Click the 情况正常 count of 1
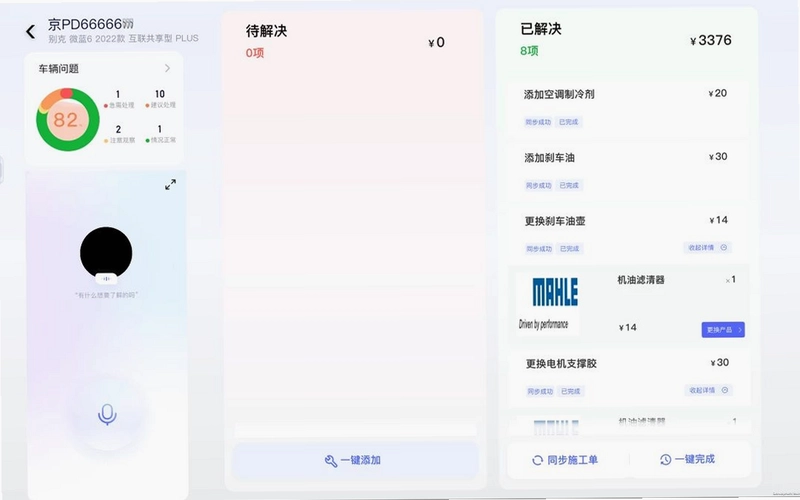This screenshot has width=800, height=500. click(160, 129)
